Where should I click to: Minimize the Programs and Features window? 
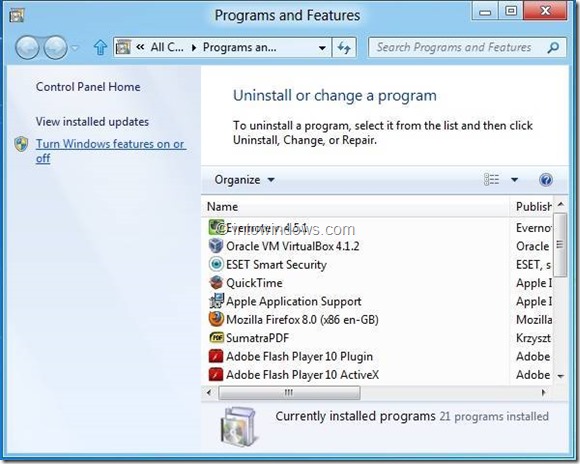coord(485,12)
